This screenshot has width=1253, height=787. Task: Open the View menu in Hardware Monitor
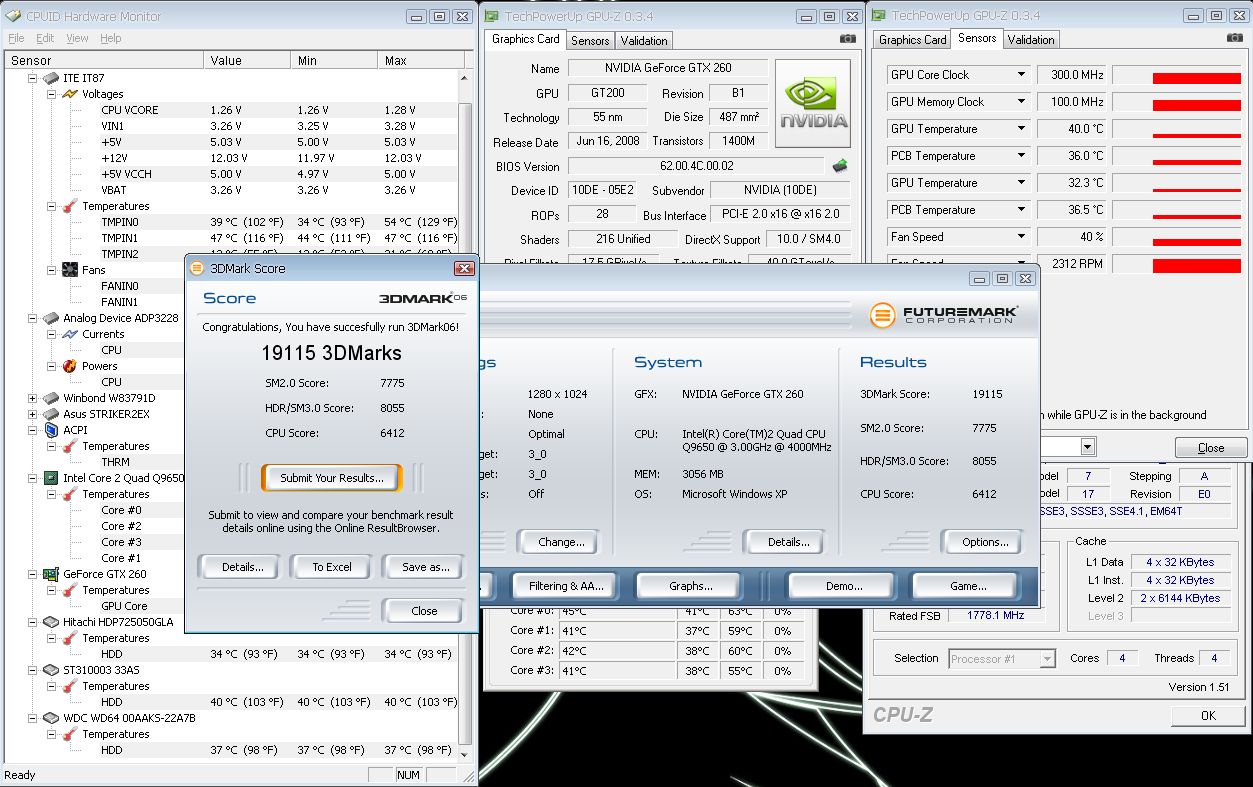[77, 38]
